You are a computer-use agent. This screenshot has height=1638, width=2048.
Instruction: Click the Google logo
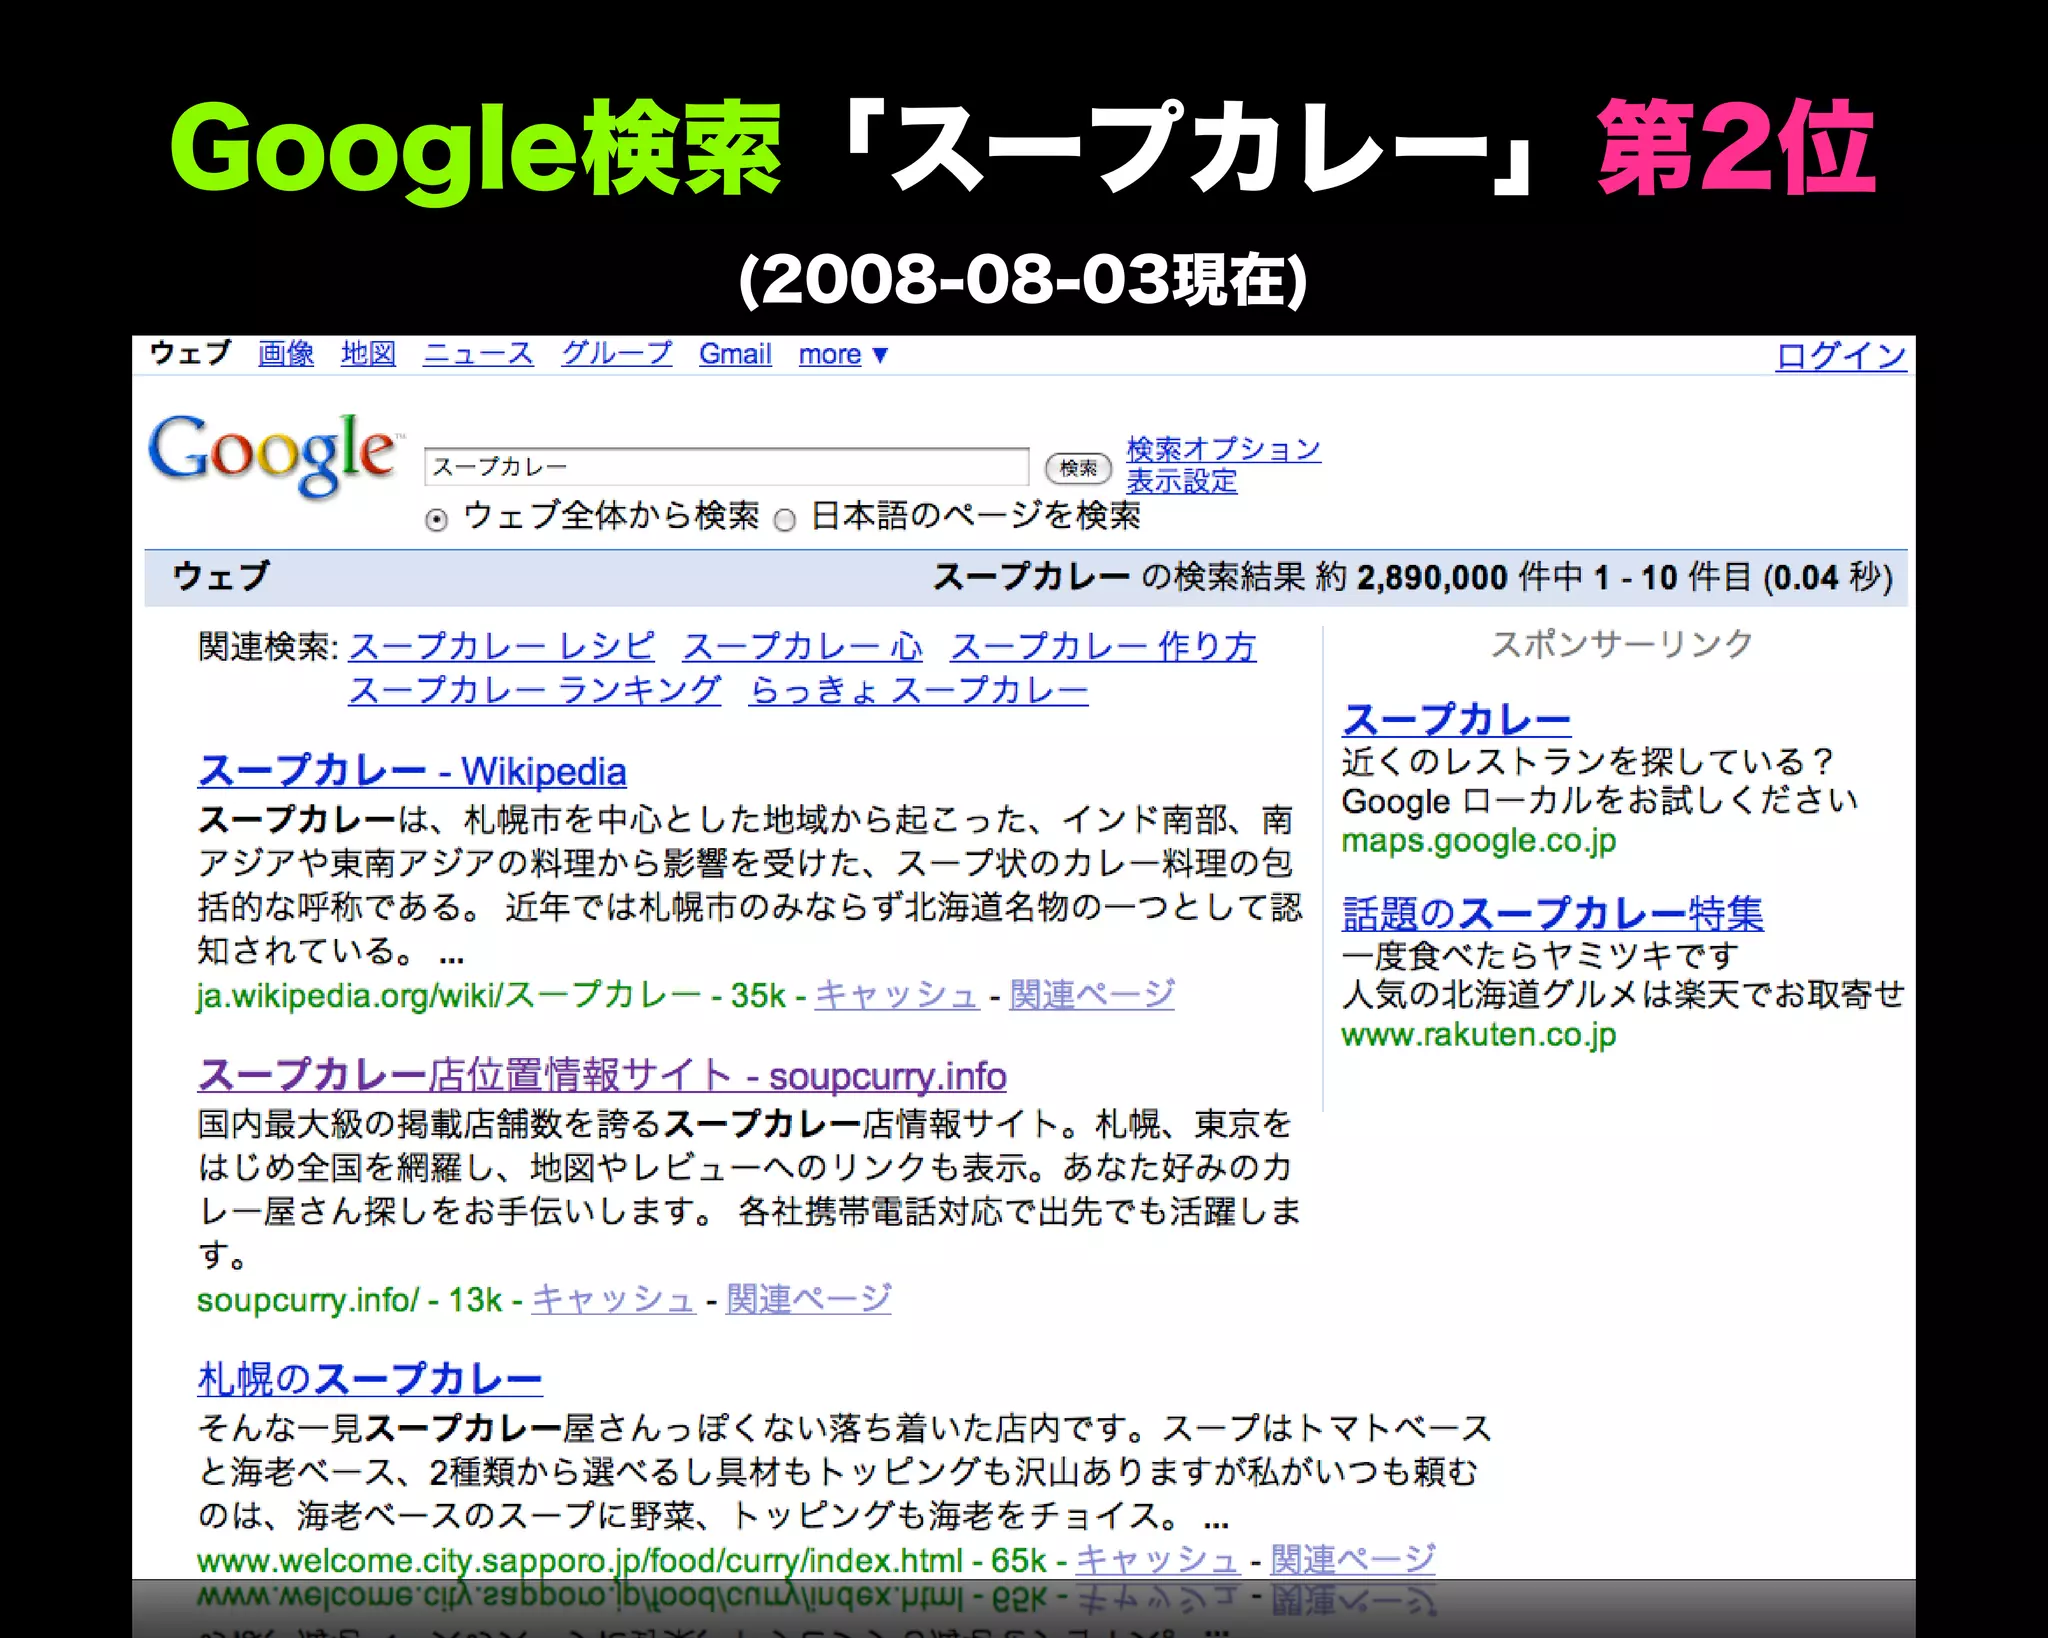pyautogui.click(x=274, y=455)
